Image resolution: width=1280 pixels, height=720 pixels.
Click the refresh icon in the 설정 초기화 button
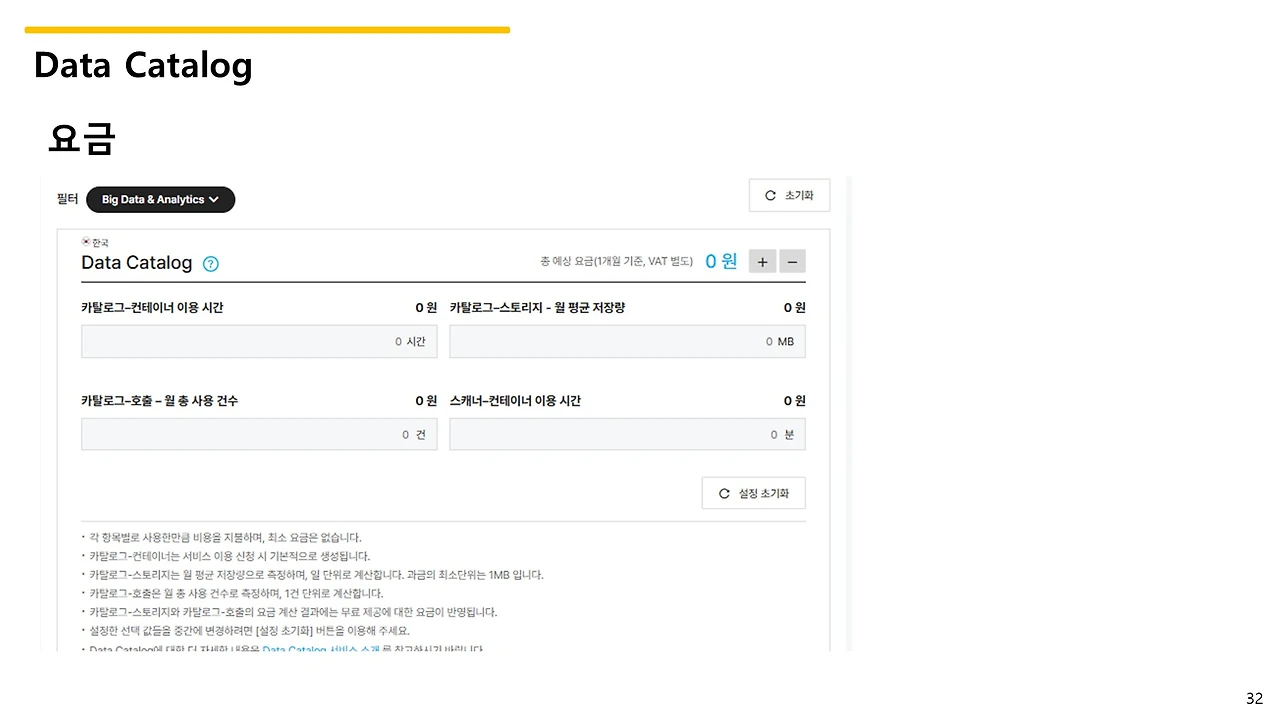724,492
